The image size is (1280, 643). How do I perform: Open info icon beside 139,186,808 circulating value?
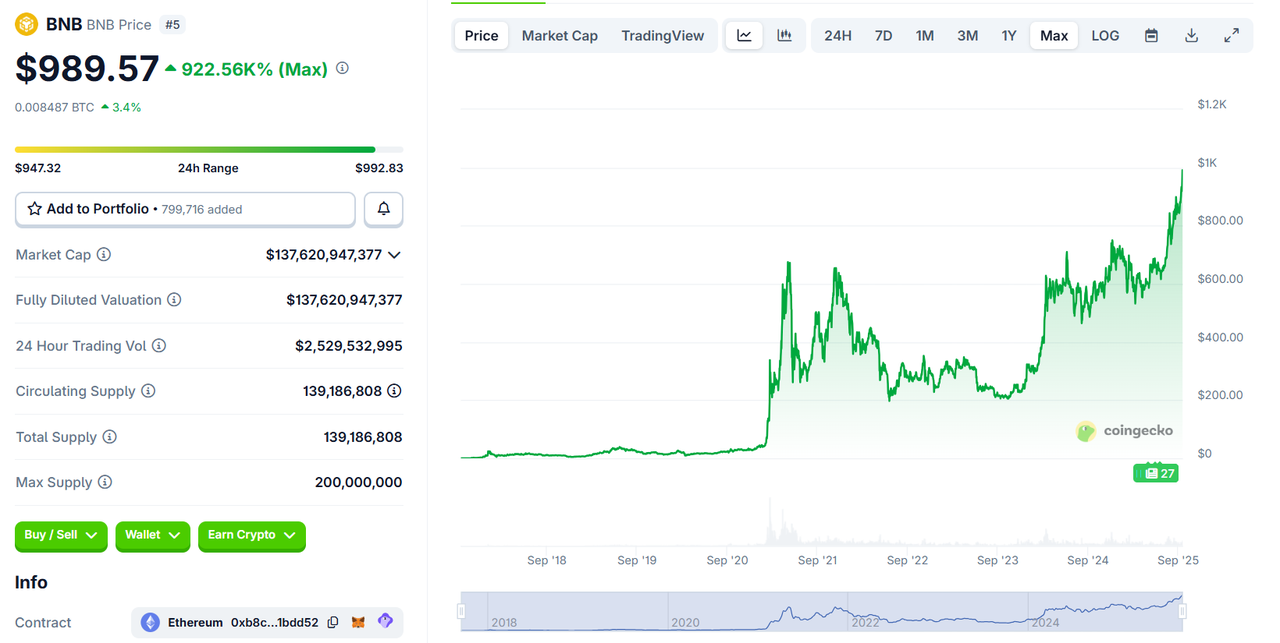(x=395, y=391)
